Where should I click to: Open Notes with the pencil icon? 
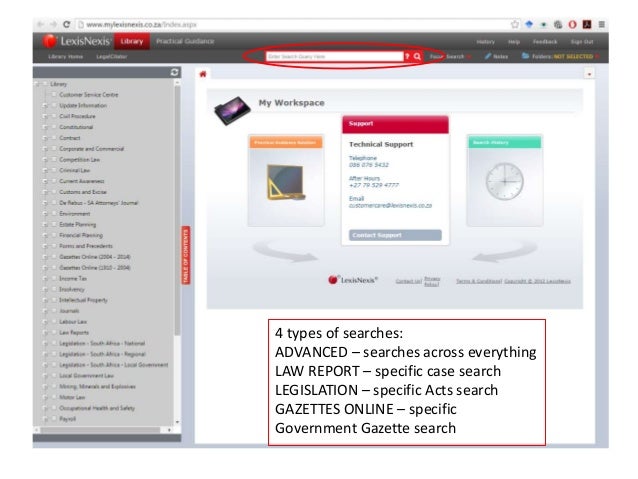(x=487, y=56)
